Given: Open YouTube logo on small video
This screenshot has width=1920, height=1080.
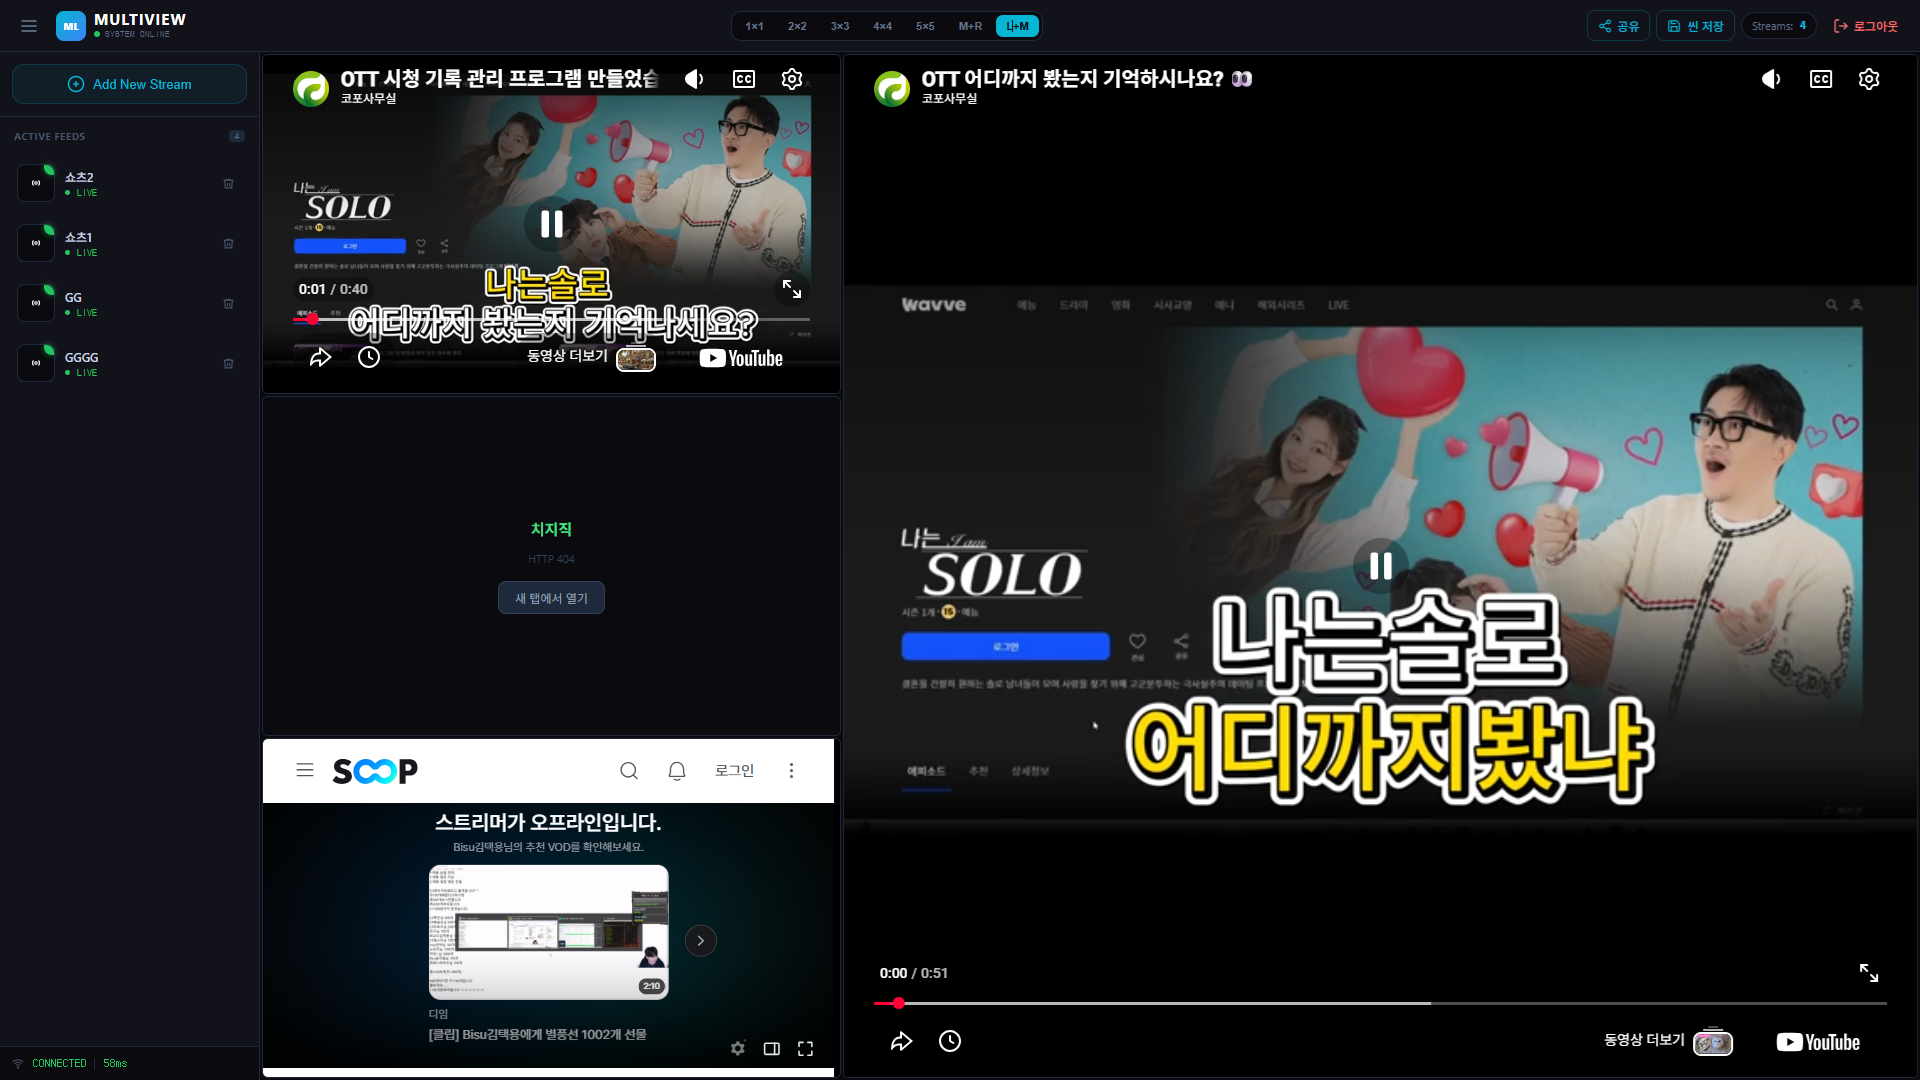Looking at the screenshot, I should (741, 358).
